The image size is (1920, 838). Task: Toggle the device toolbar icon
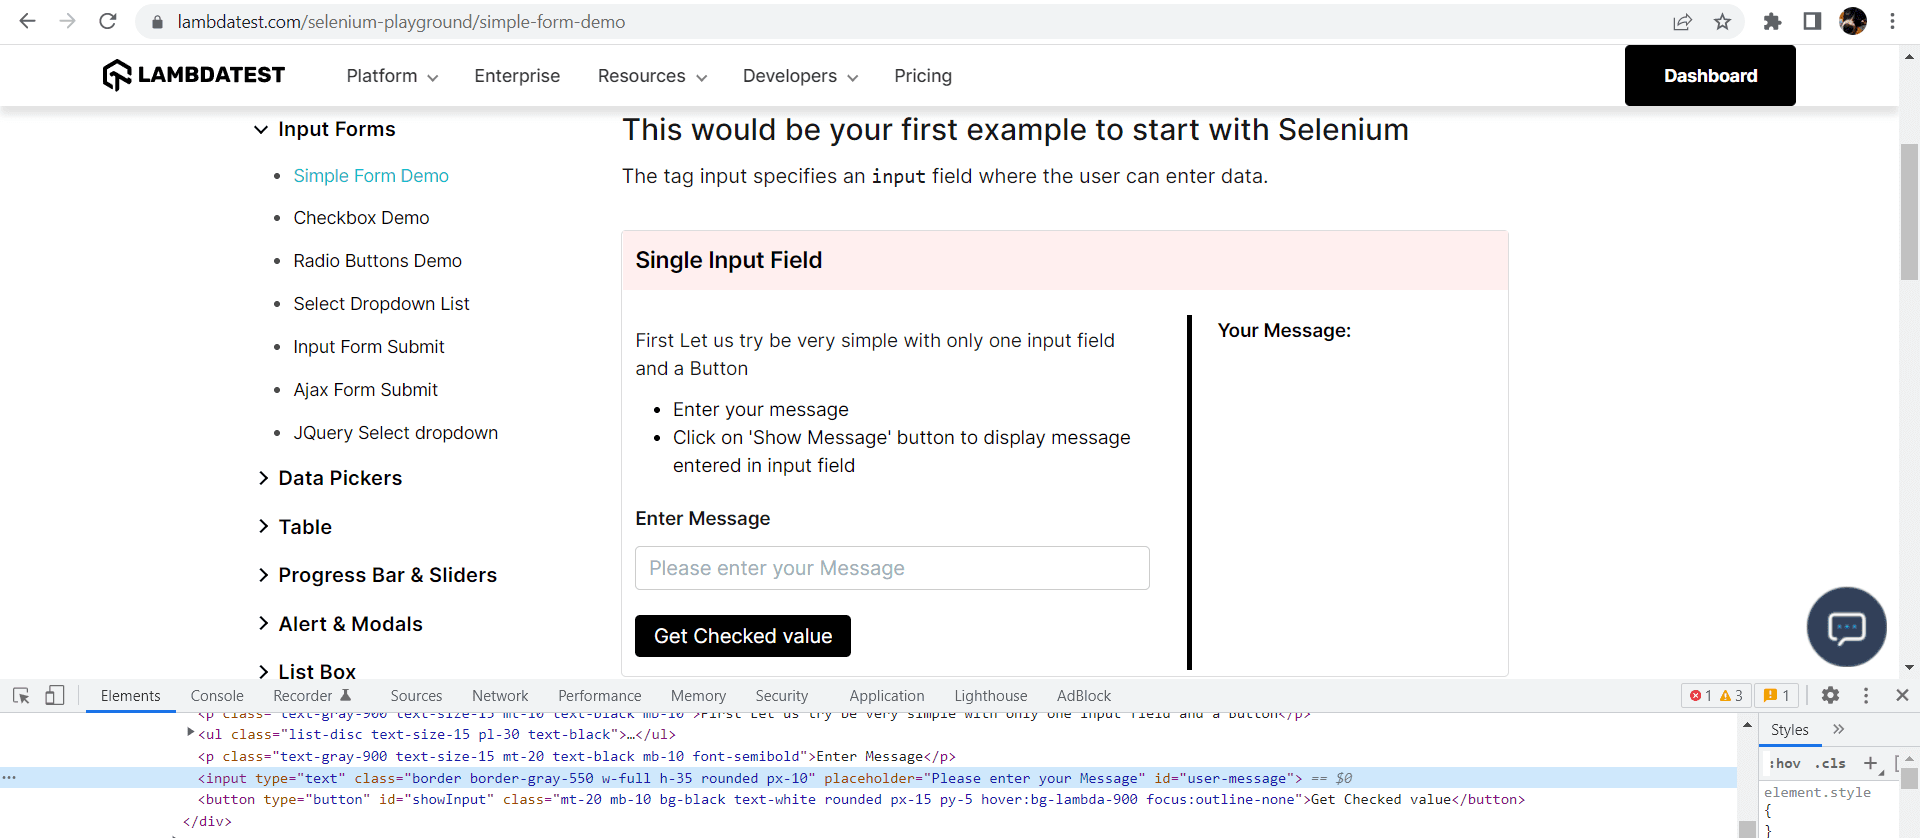(x=55, y=695)
